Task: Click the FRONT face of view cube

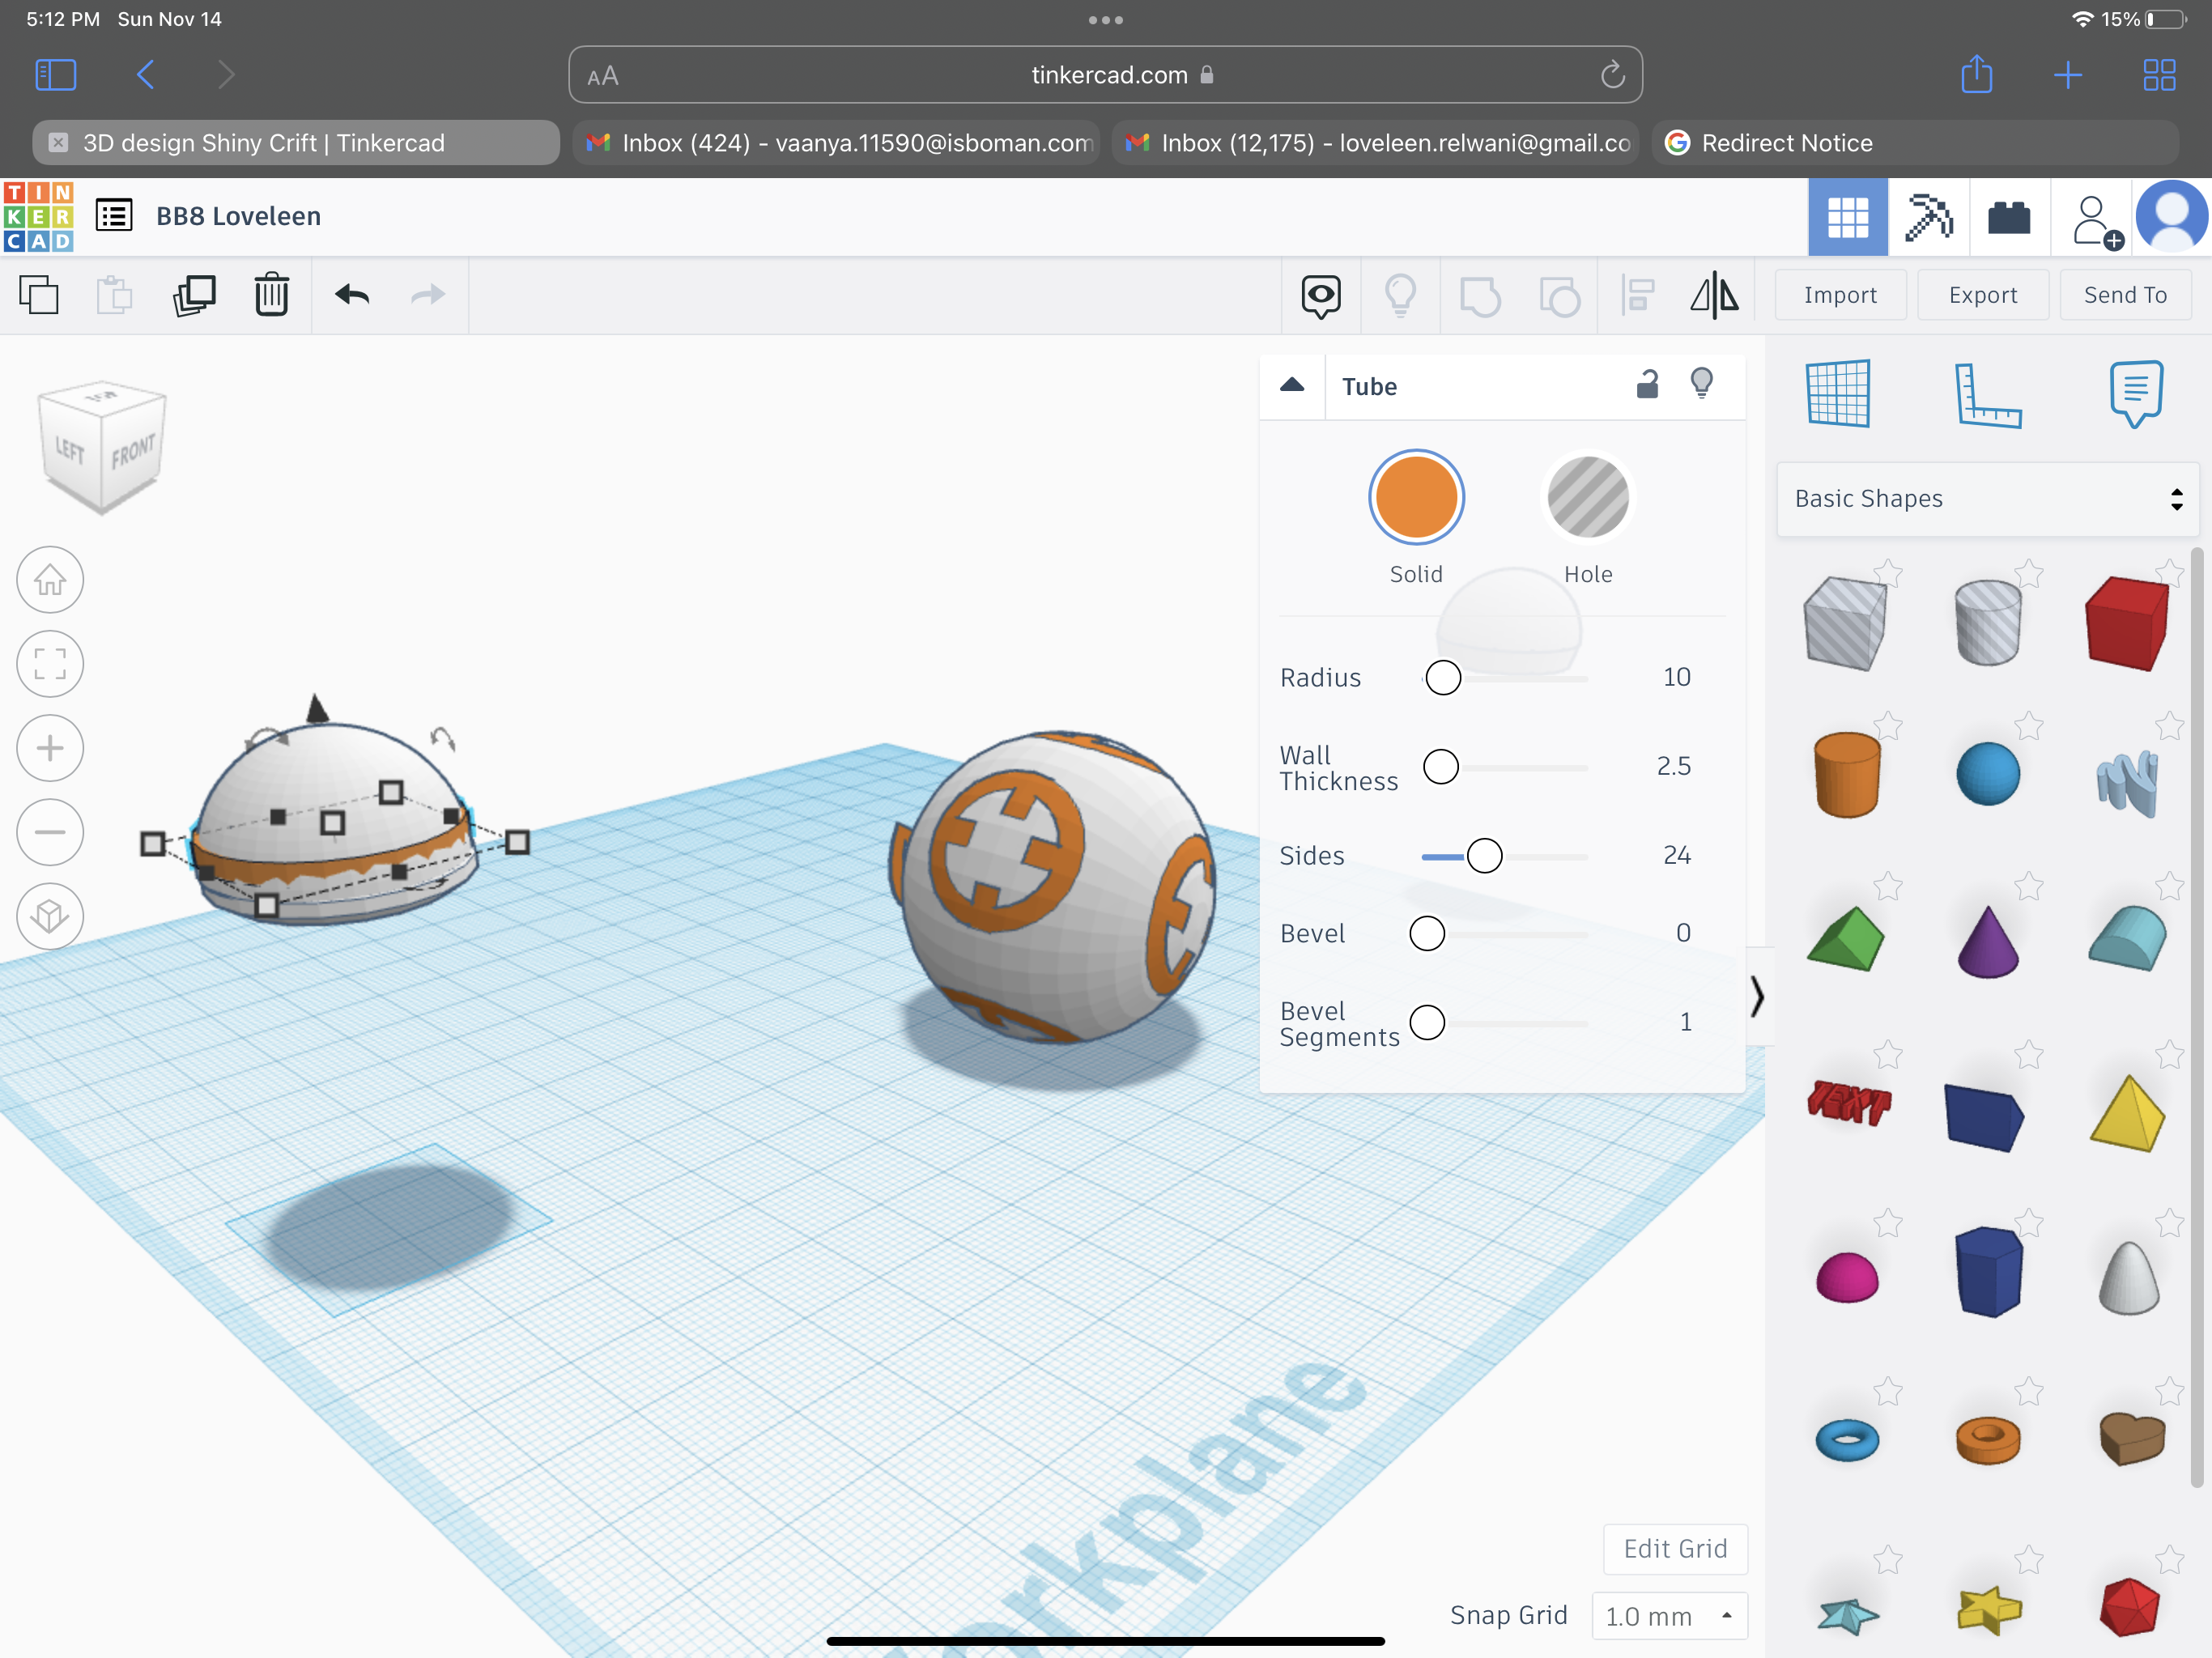Action: point(133,451)
